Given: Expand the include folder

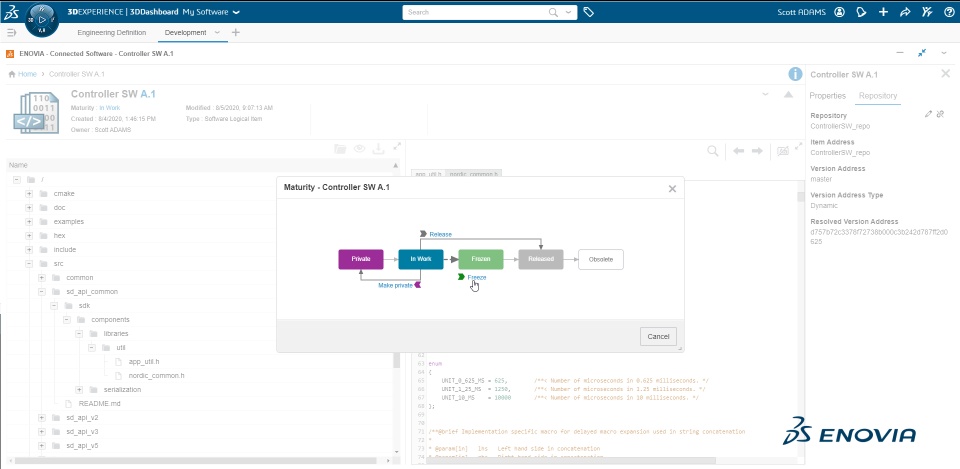Looking at the screenshot, I should point(29,250).
